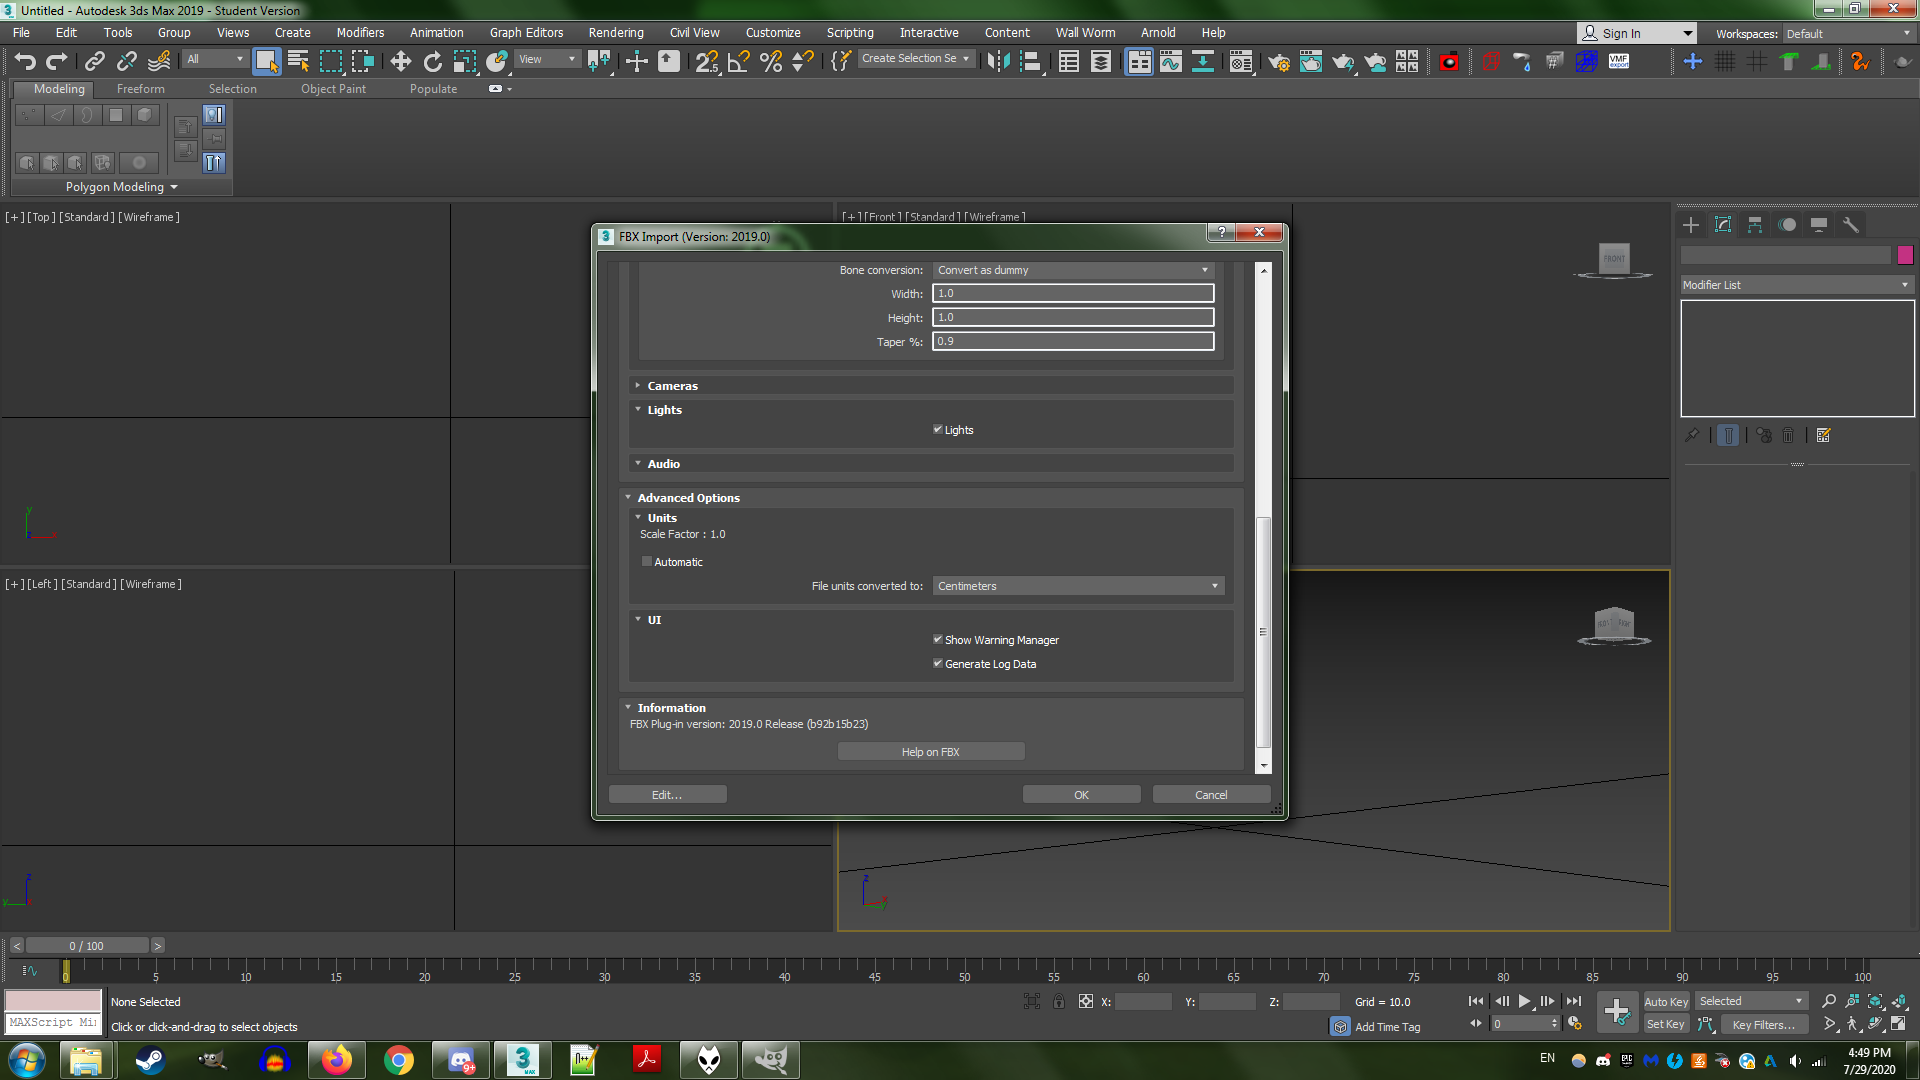Click the Edit... button
The height and width of the screenshot is (1080, 1920).
[667, 795]
